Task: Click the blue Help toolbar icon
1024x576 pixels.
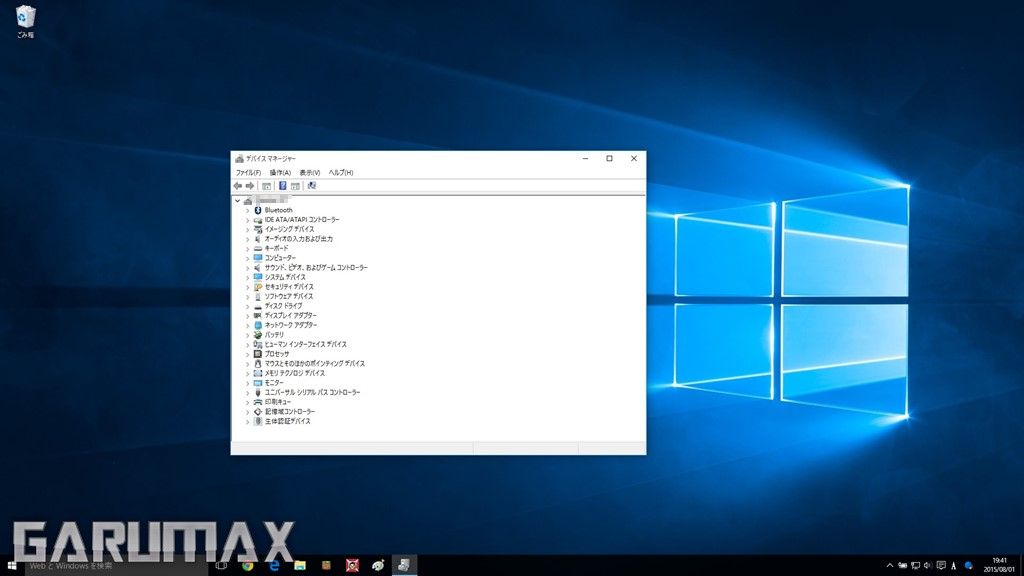Action: pyautogui.click(x=283, y=186)
